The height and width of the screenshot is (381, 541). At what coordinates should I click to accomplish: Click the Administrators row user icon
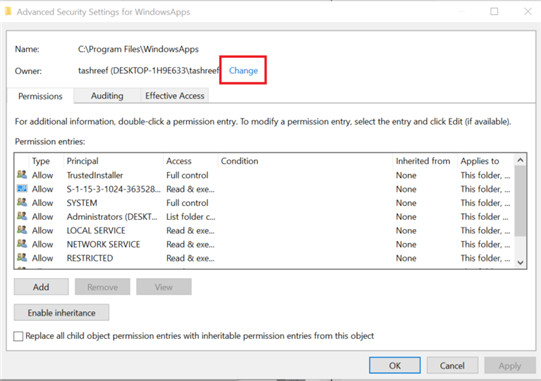(x=22, y=216)
